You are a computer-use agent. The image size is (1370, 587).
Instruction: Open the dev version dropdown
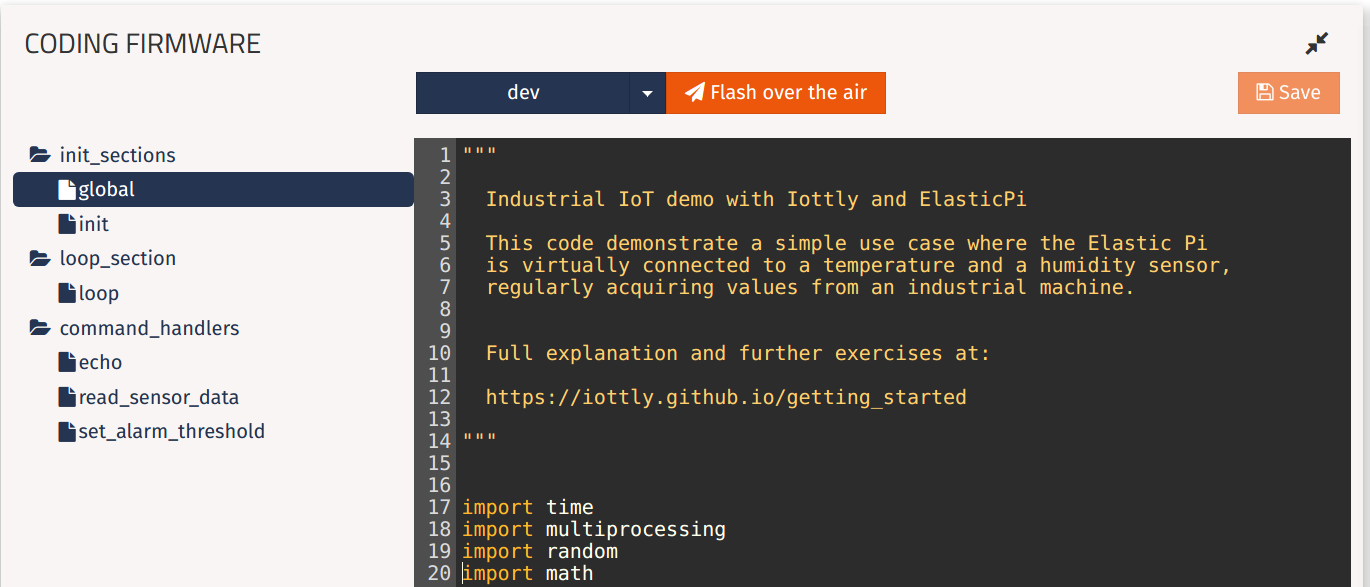pyautogui.click(x=648, y=92)
